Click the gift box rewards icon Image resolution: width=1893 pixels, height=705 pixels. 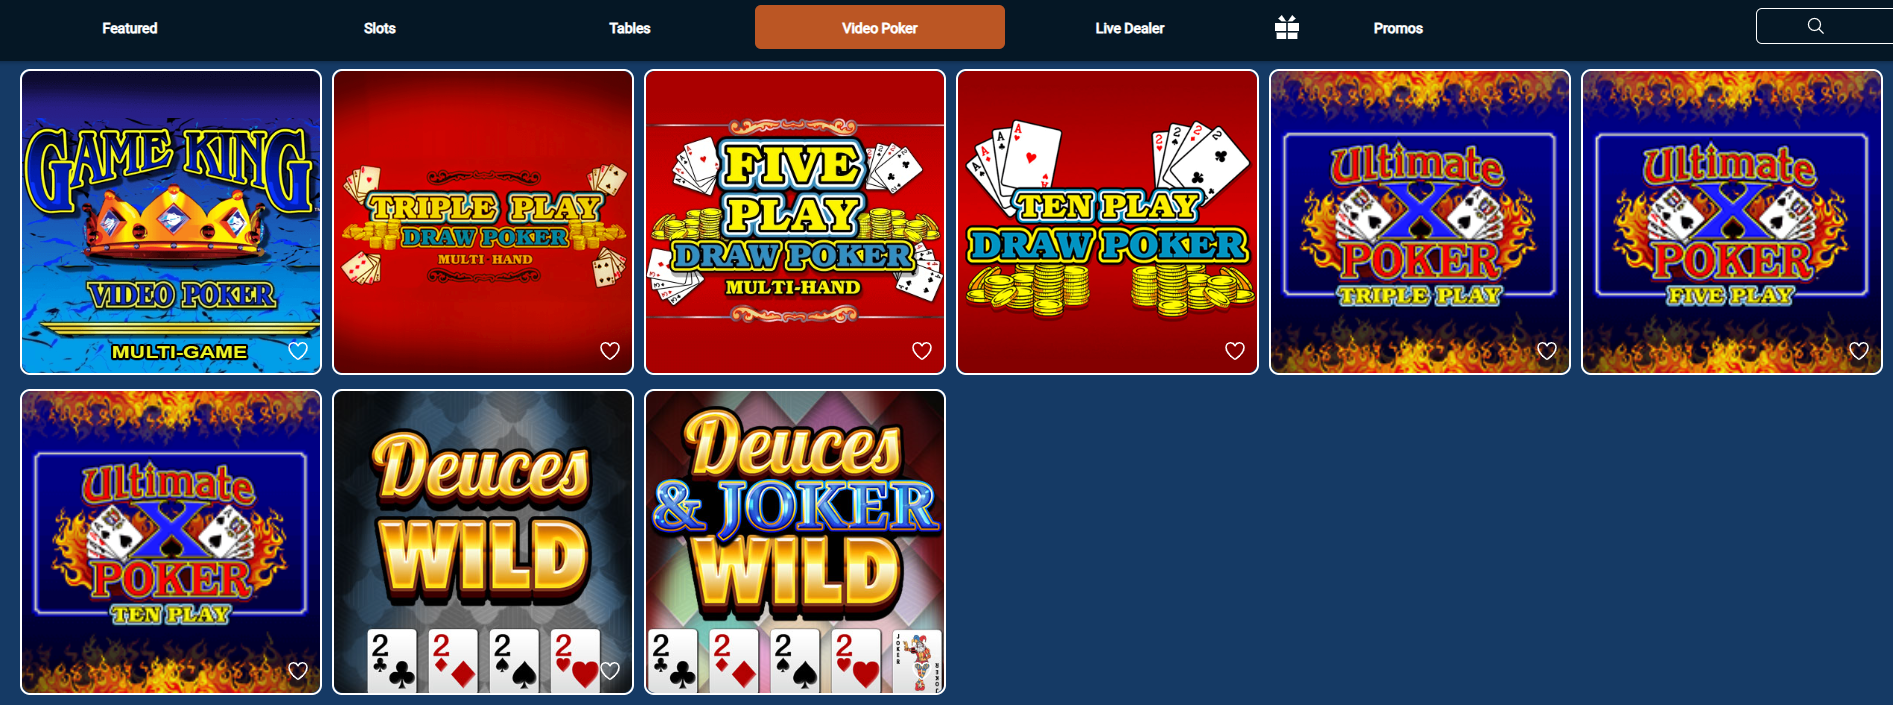coord(1287,28)
